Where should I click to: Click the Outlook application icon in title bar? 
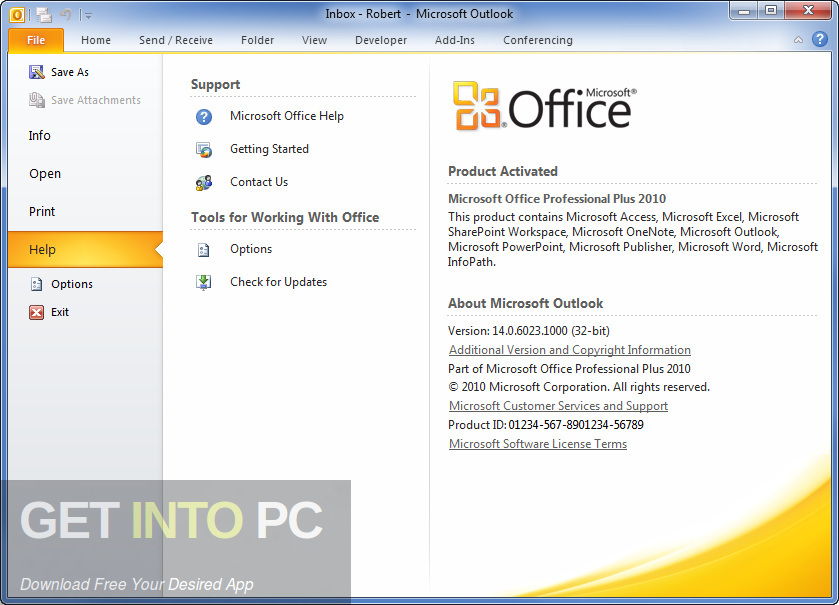point(17,15)
